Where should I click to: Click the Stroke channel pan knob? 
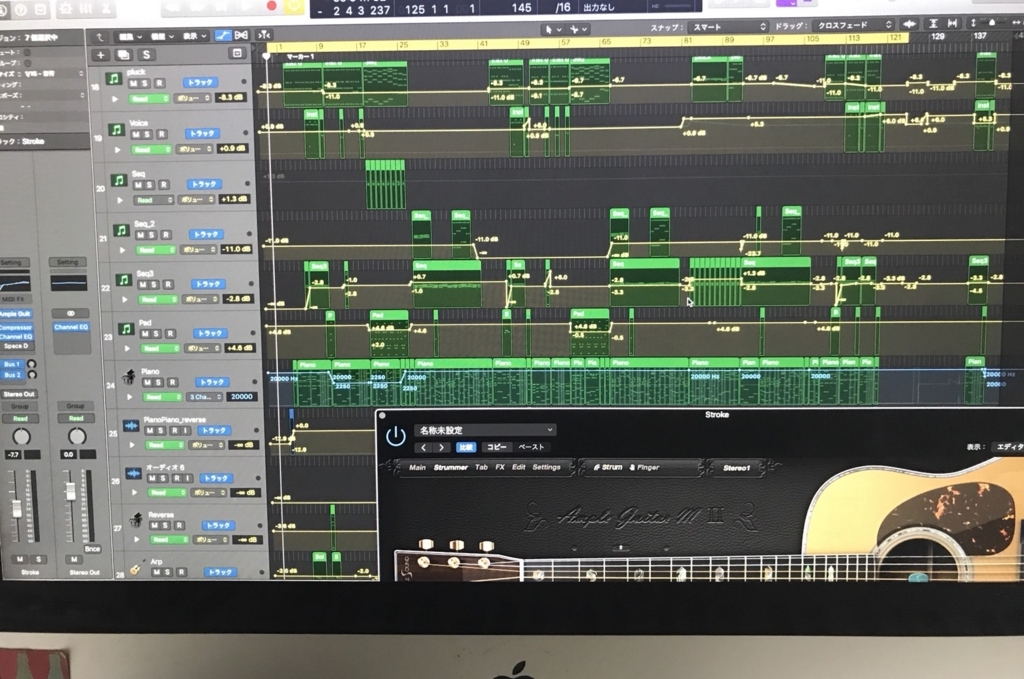click(22, 436)
